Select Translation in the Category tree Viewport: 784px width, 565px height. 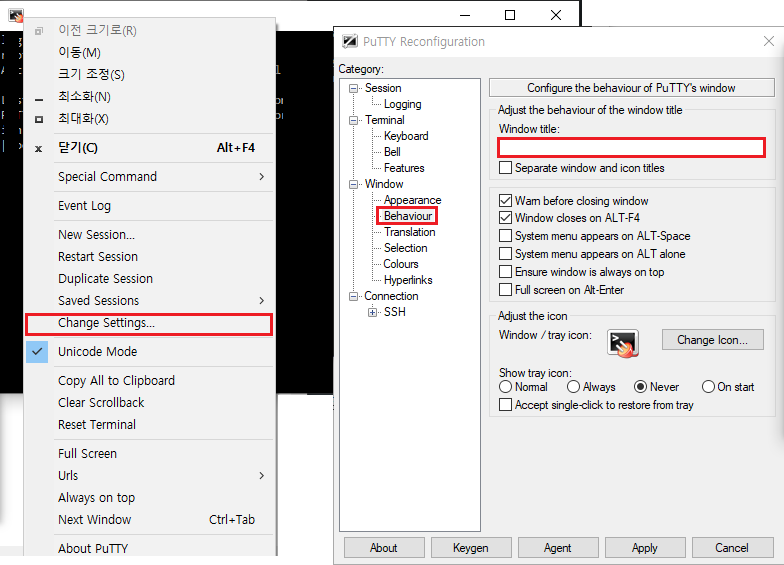click(410, 232)
